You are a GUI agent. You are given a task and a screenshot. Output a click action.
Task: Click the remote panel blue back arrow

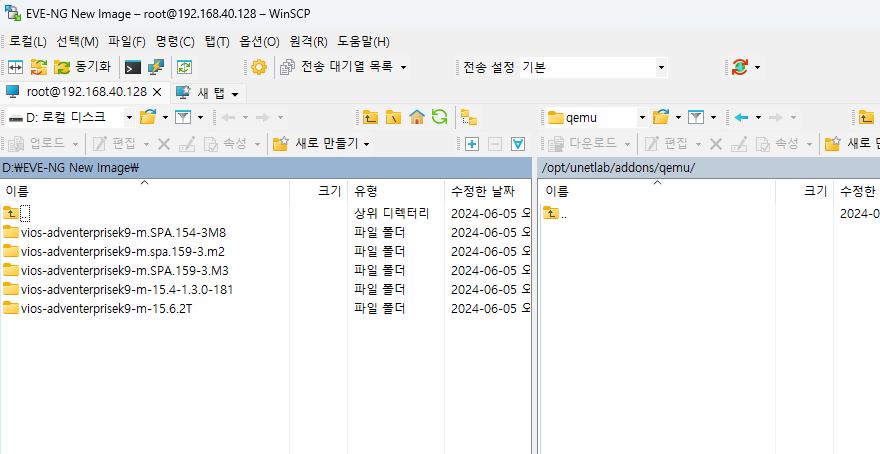[x=741, y=117]
